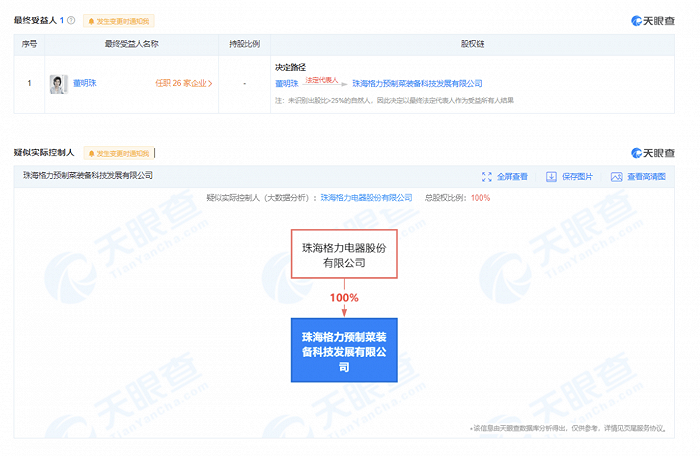Click the 全屏查看 label
The width and height of the screenshot is (700, 456).
point(512,177)
